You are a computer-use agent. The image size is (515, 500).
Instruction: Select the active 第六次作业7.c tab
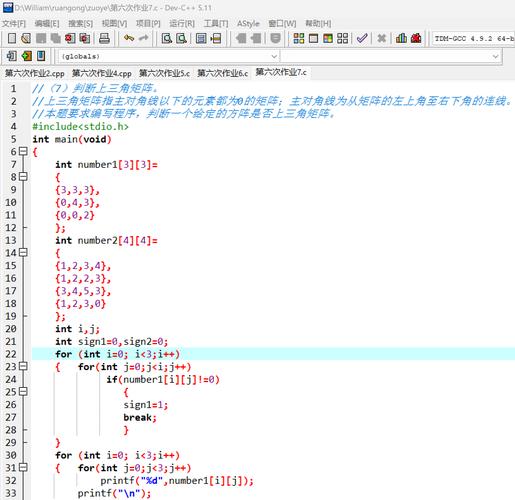click(281, 72)
